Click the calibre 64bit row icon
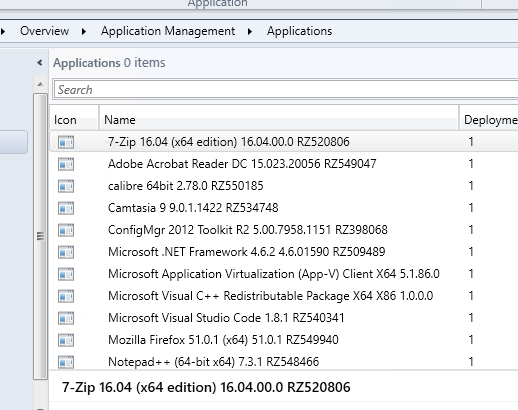The image size is (518, 410). 66,186
